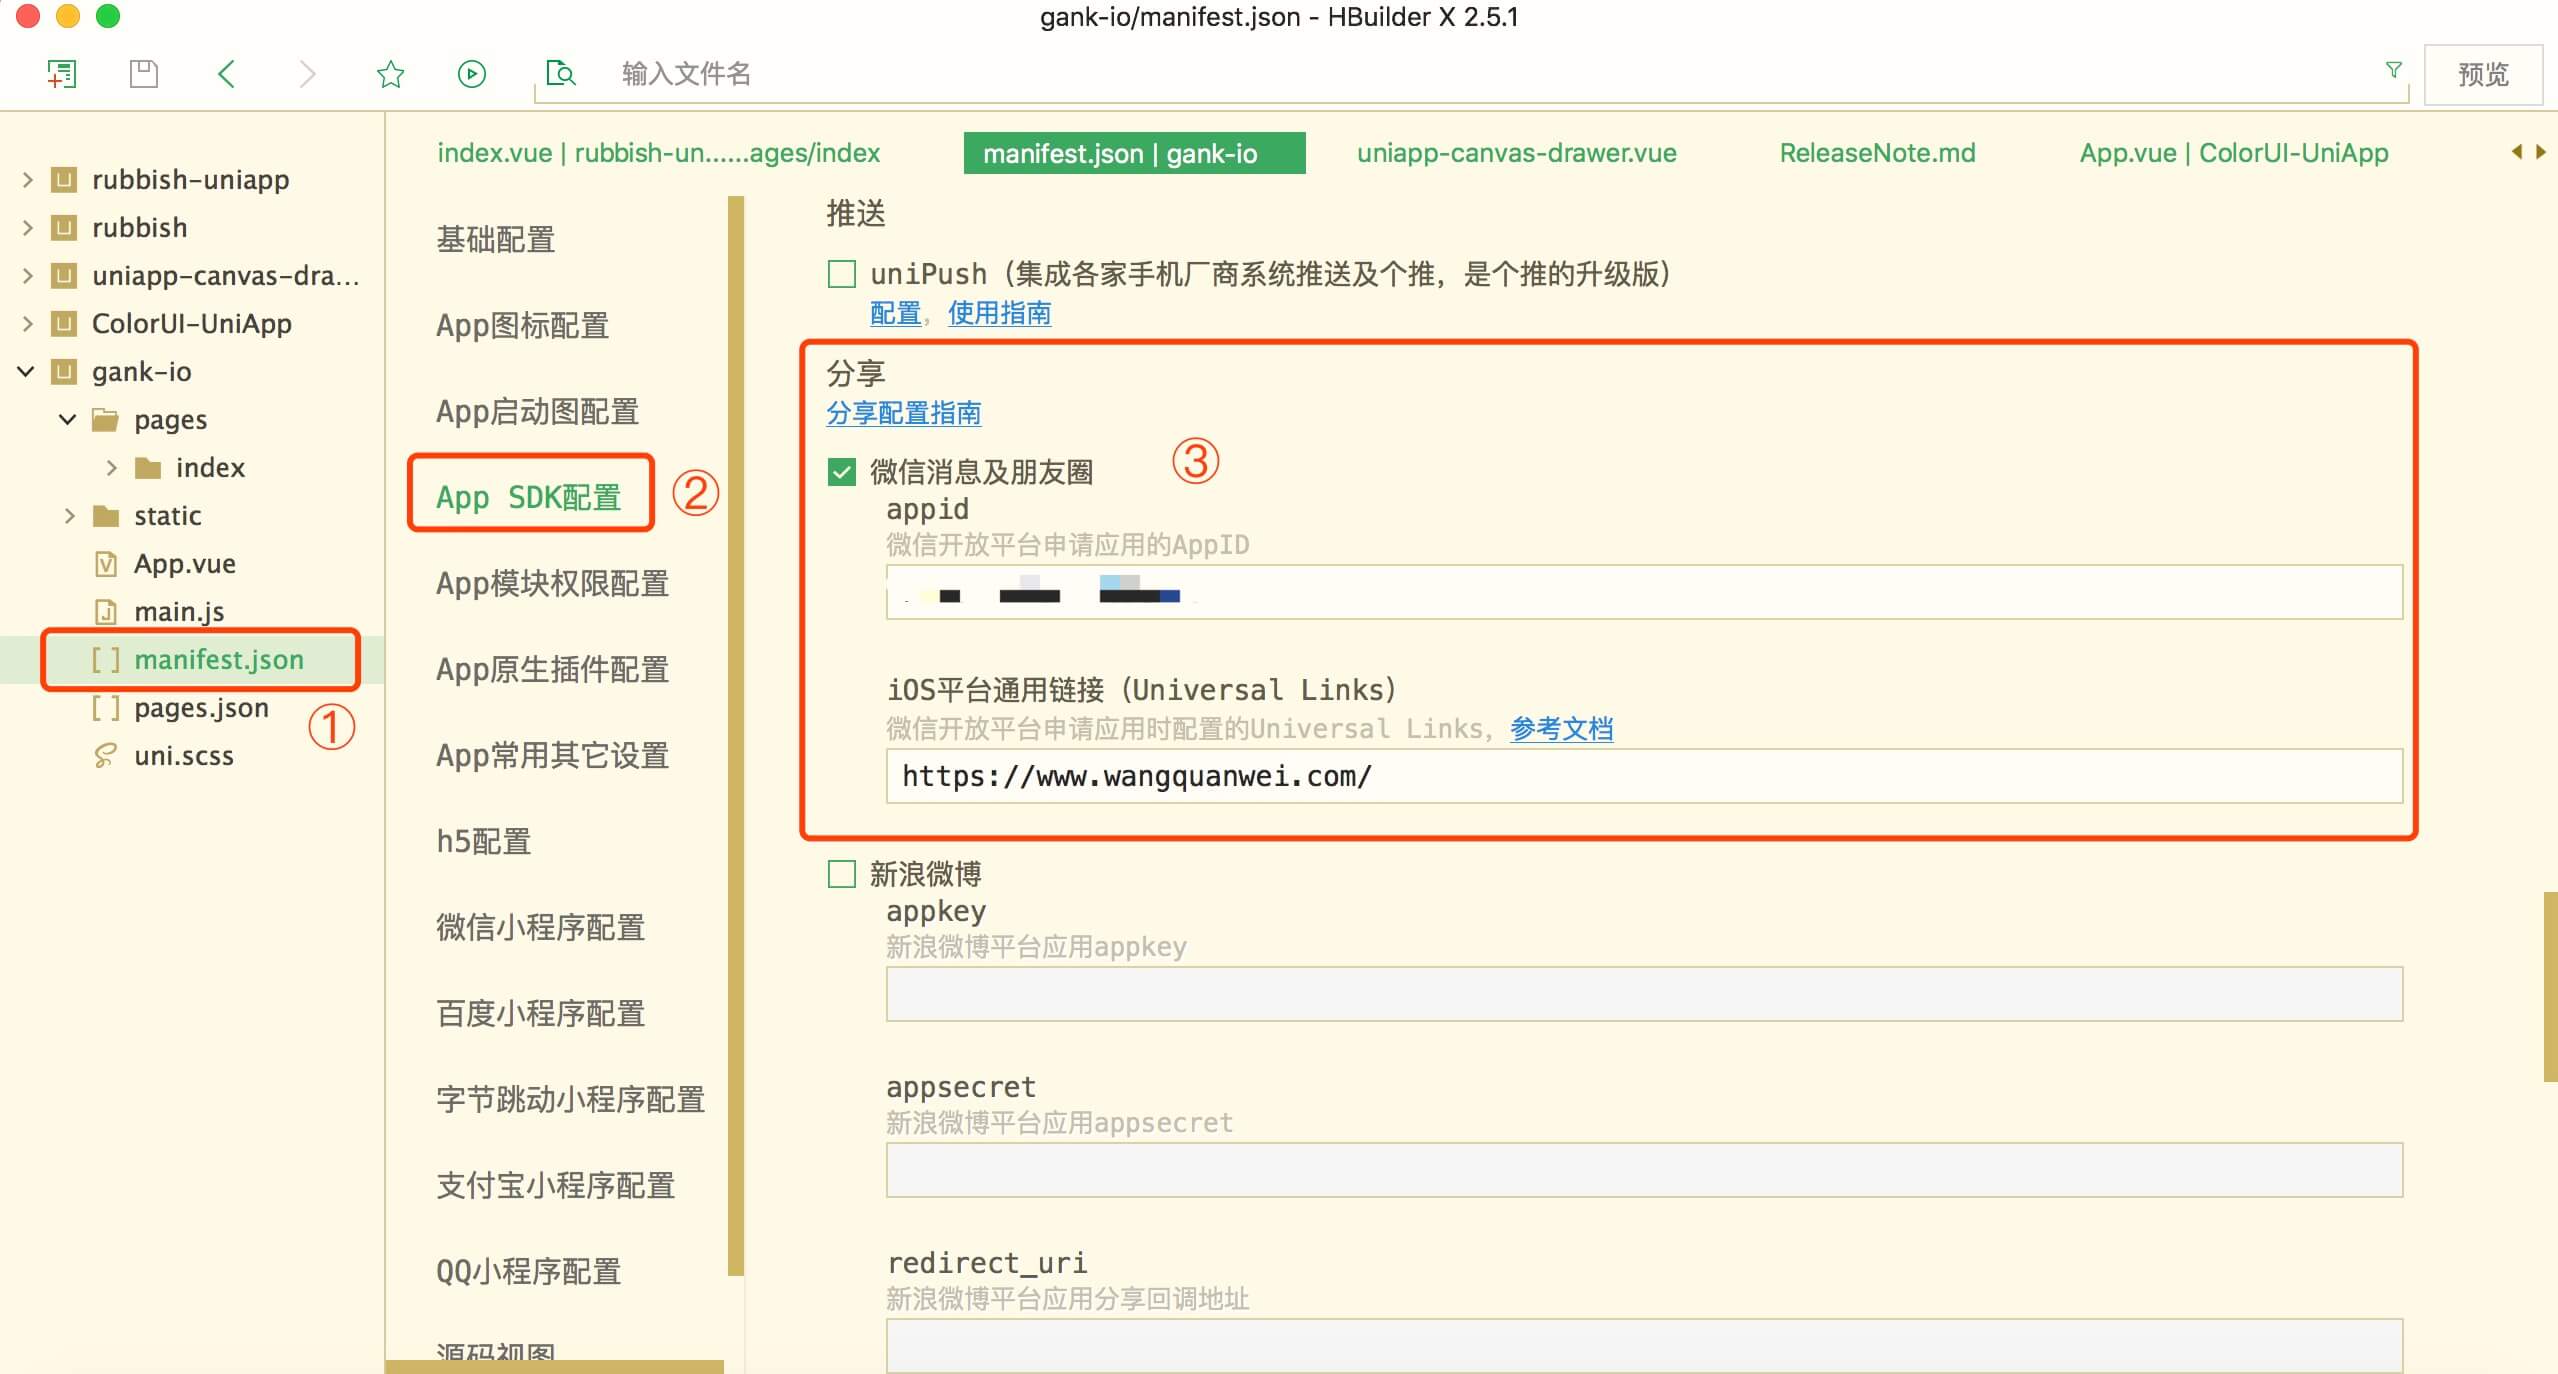Image resolution: width=2558 pixels, height=1374 pixels.
Task: Click the star bookmark icon
Action: pyautogui.click(x=390, y=73)
